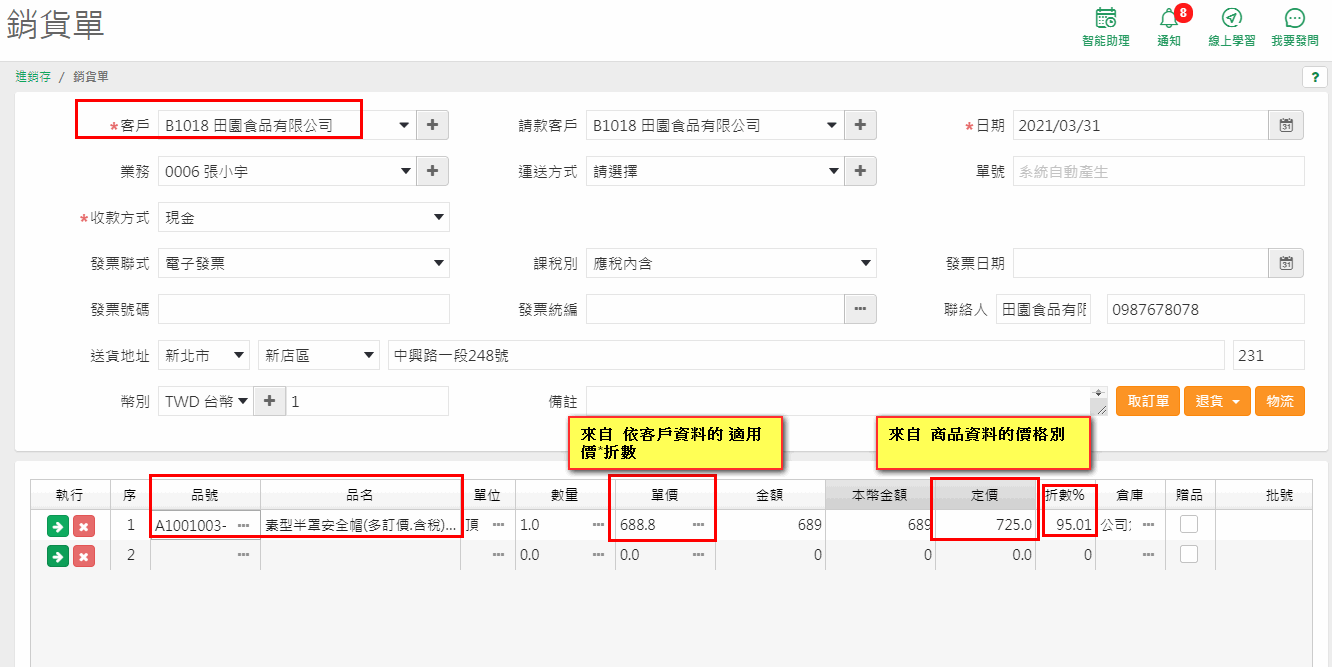Expand the 客戶 customer dropdown
Image resolution: width=1332 pixels, height=667 pixels.
point(404,126)
